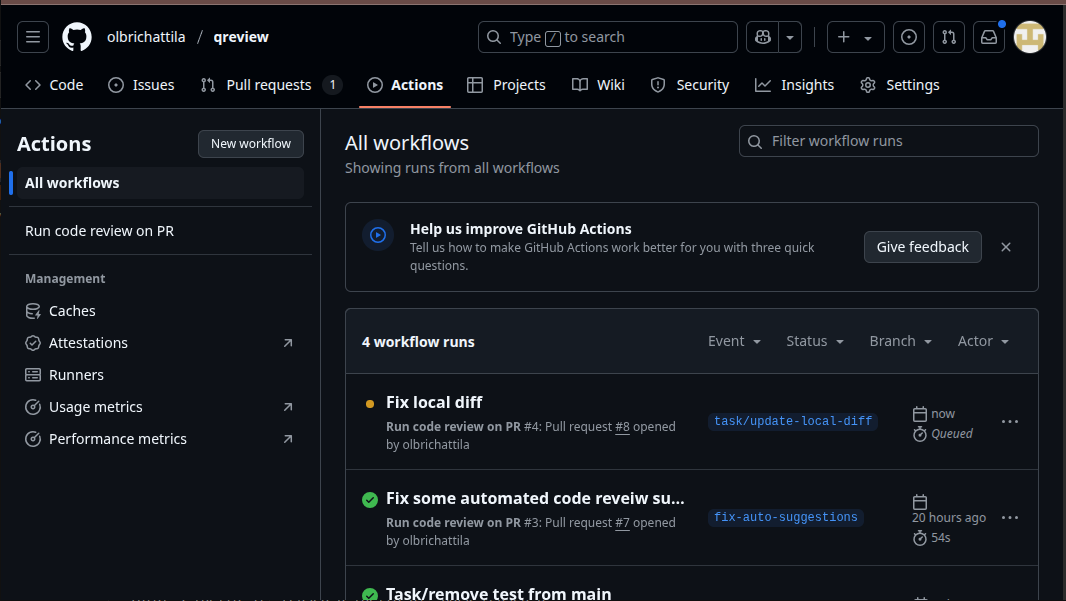Select the Actions tab

(405, 85)
